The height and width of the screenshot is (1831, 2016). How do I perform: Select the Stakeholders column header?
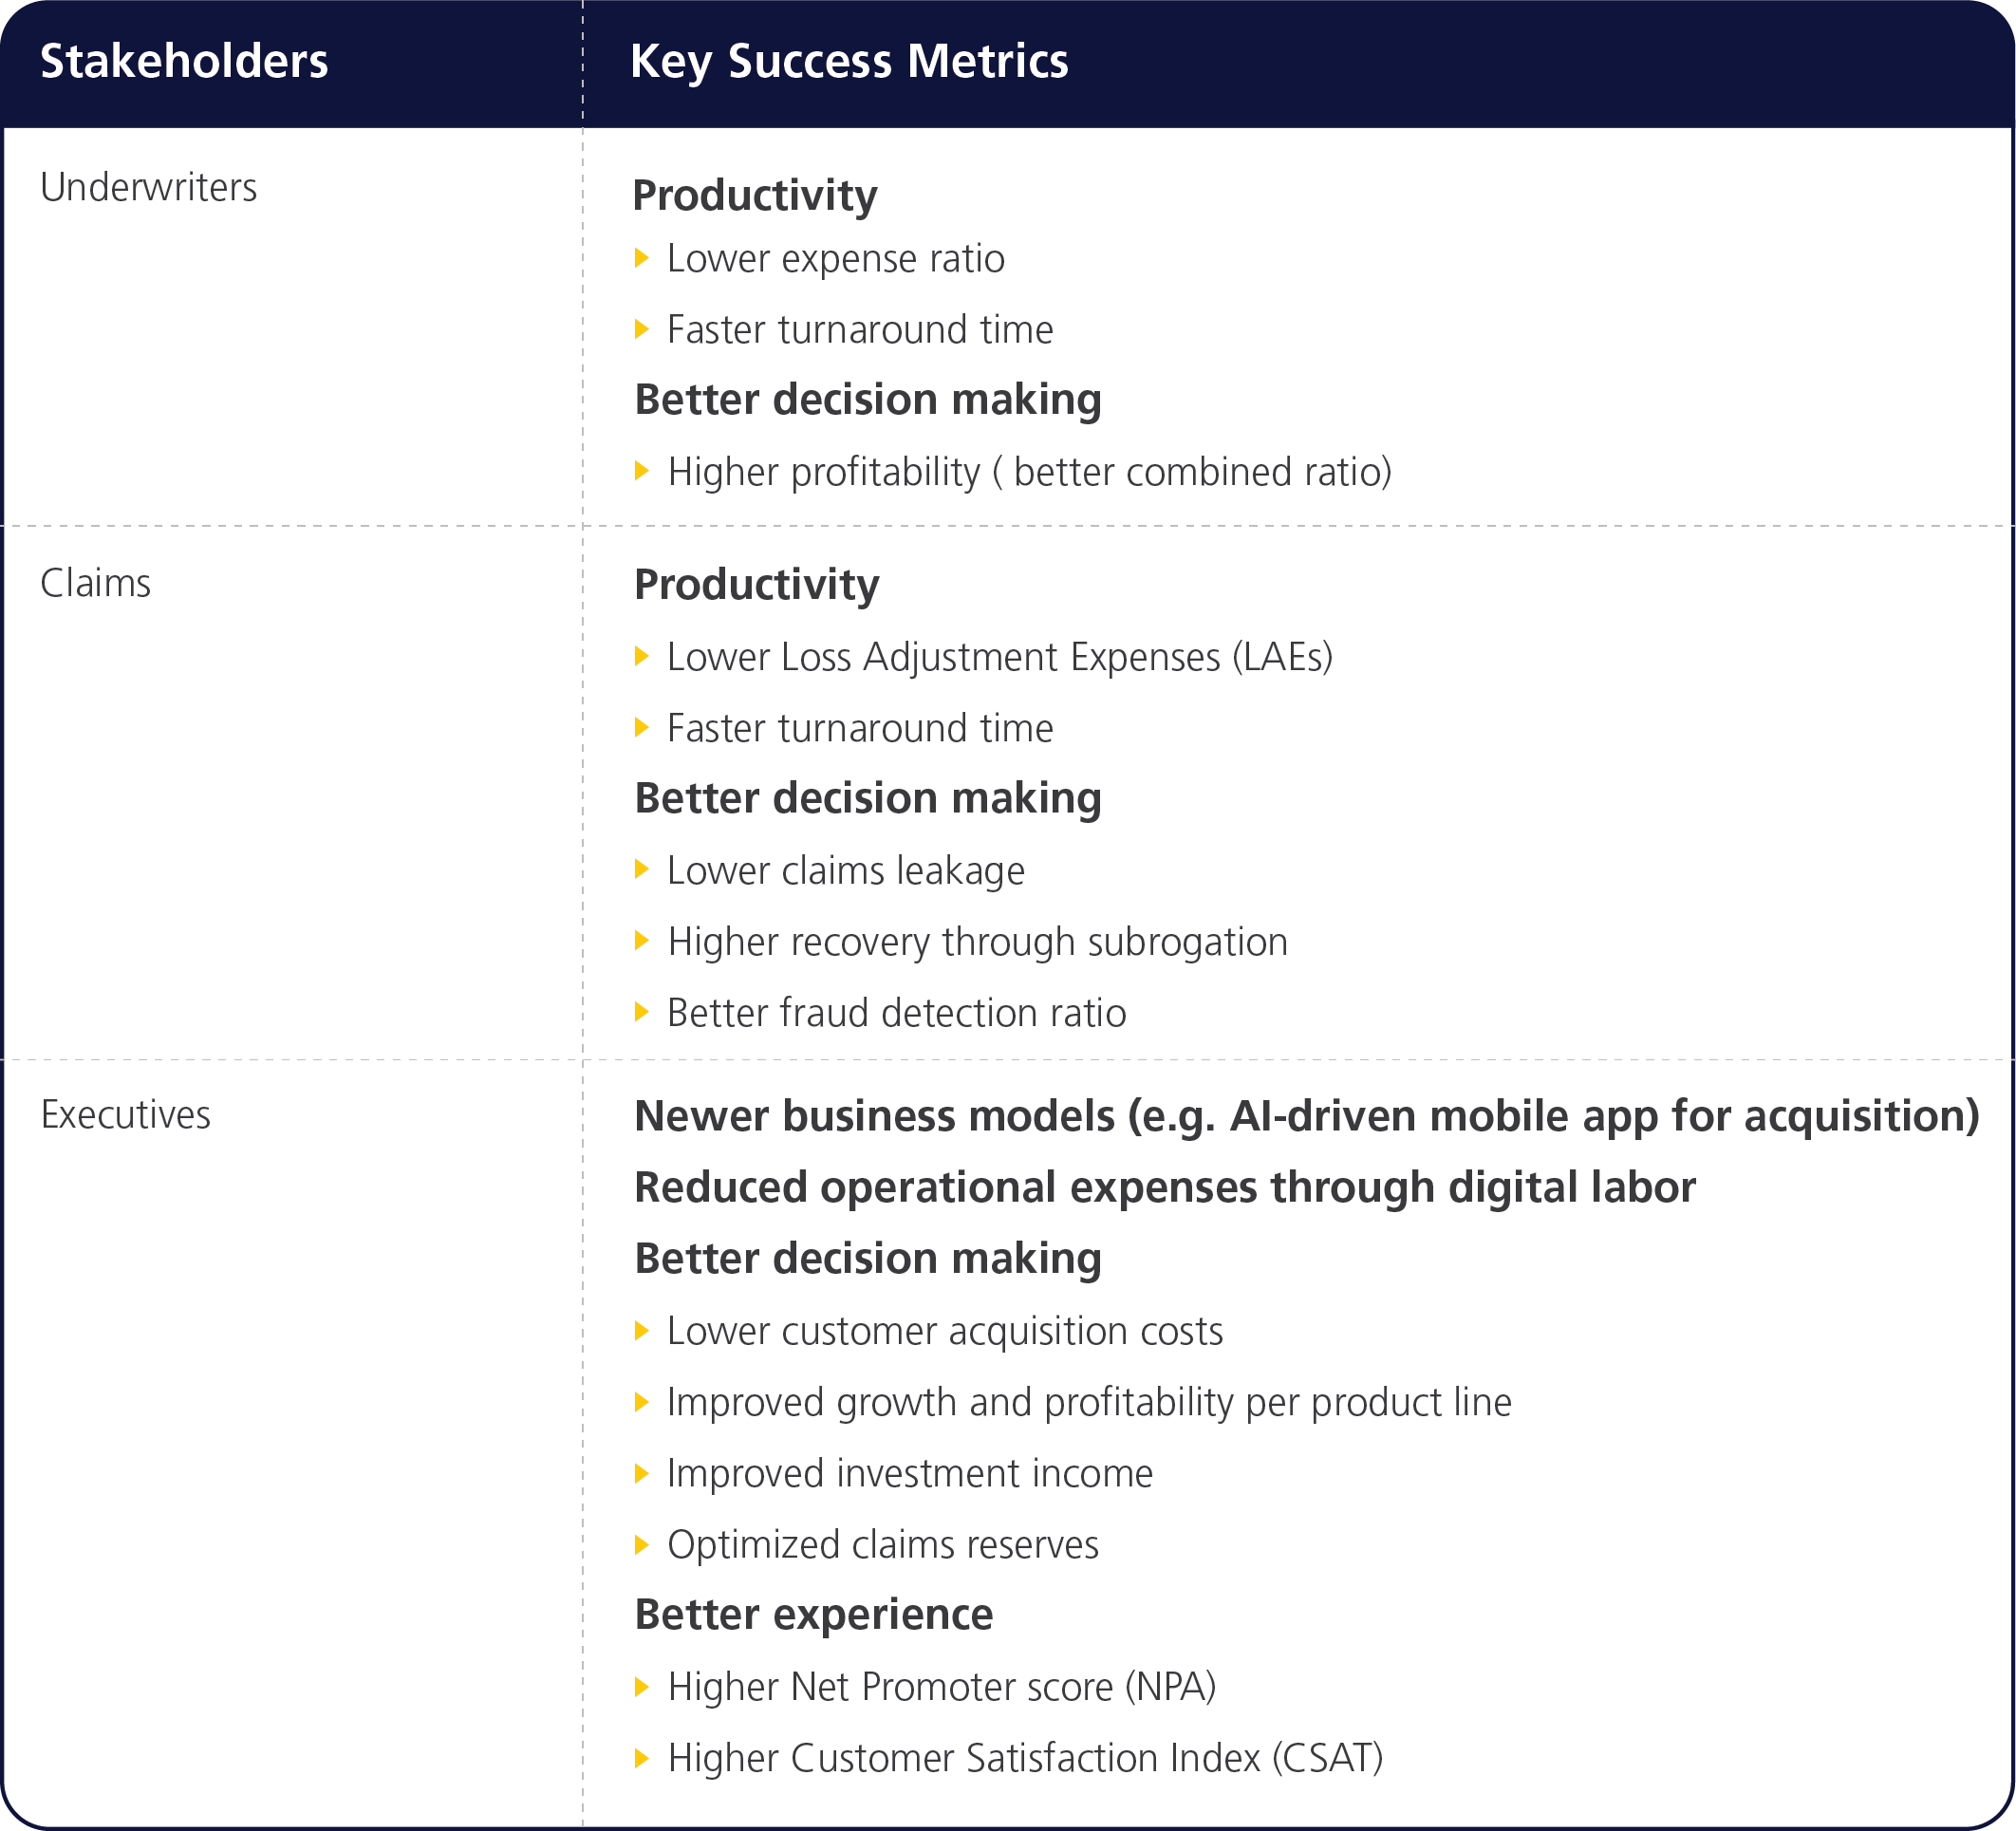tap(184, 61)
